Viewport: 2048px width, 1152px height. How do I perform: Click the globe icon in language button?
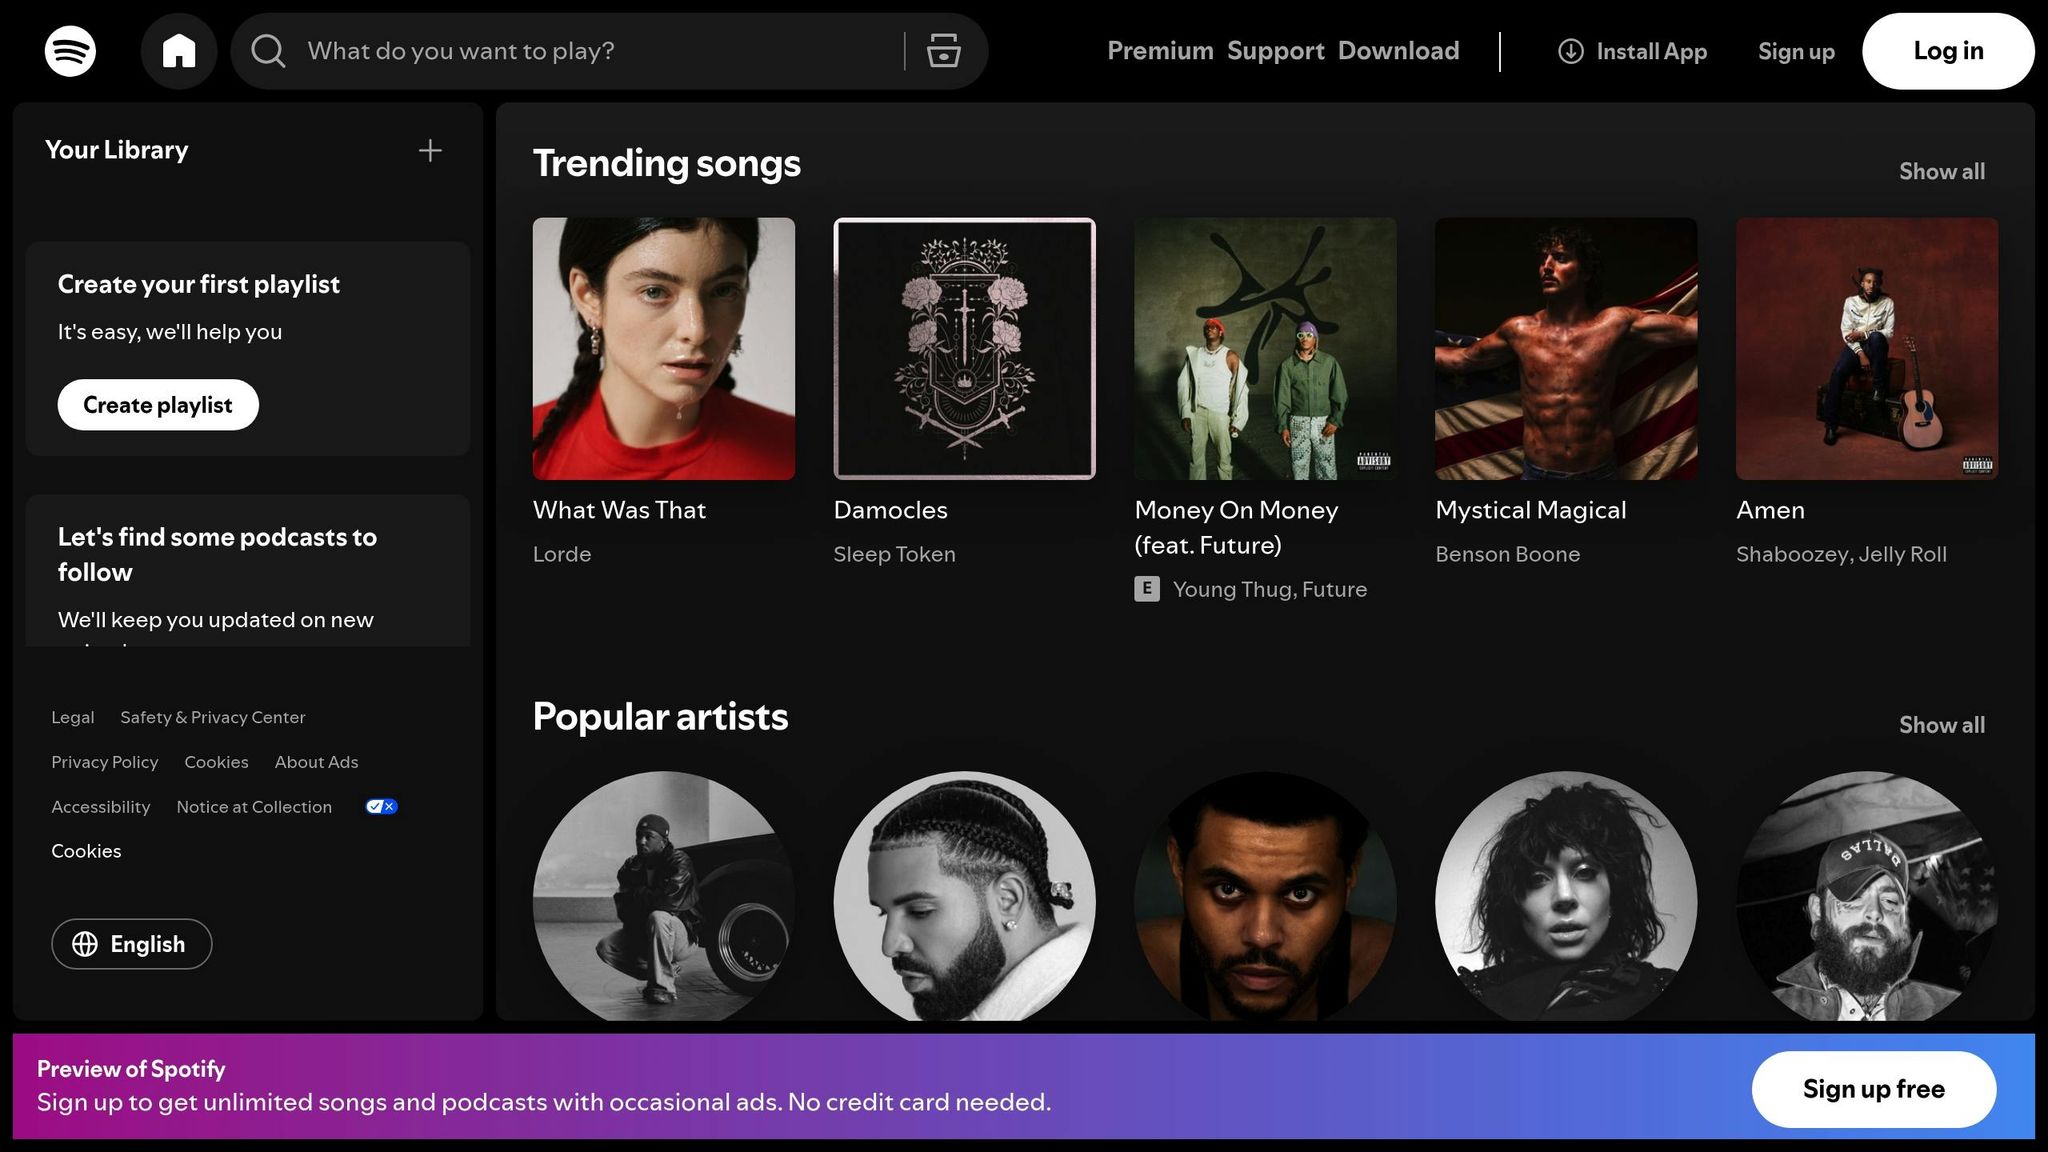85,944
